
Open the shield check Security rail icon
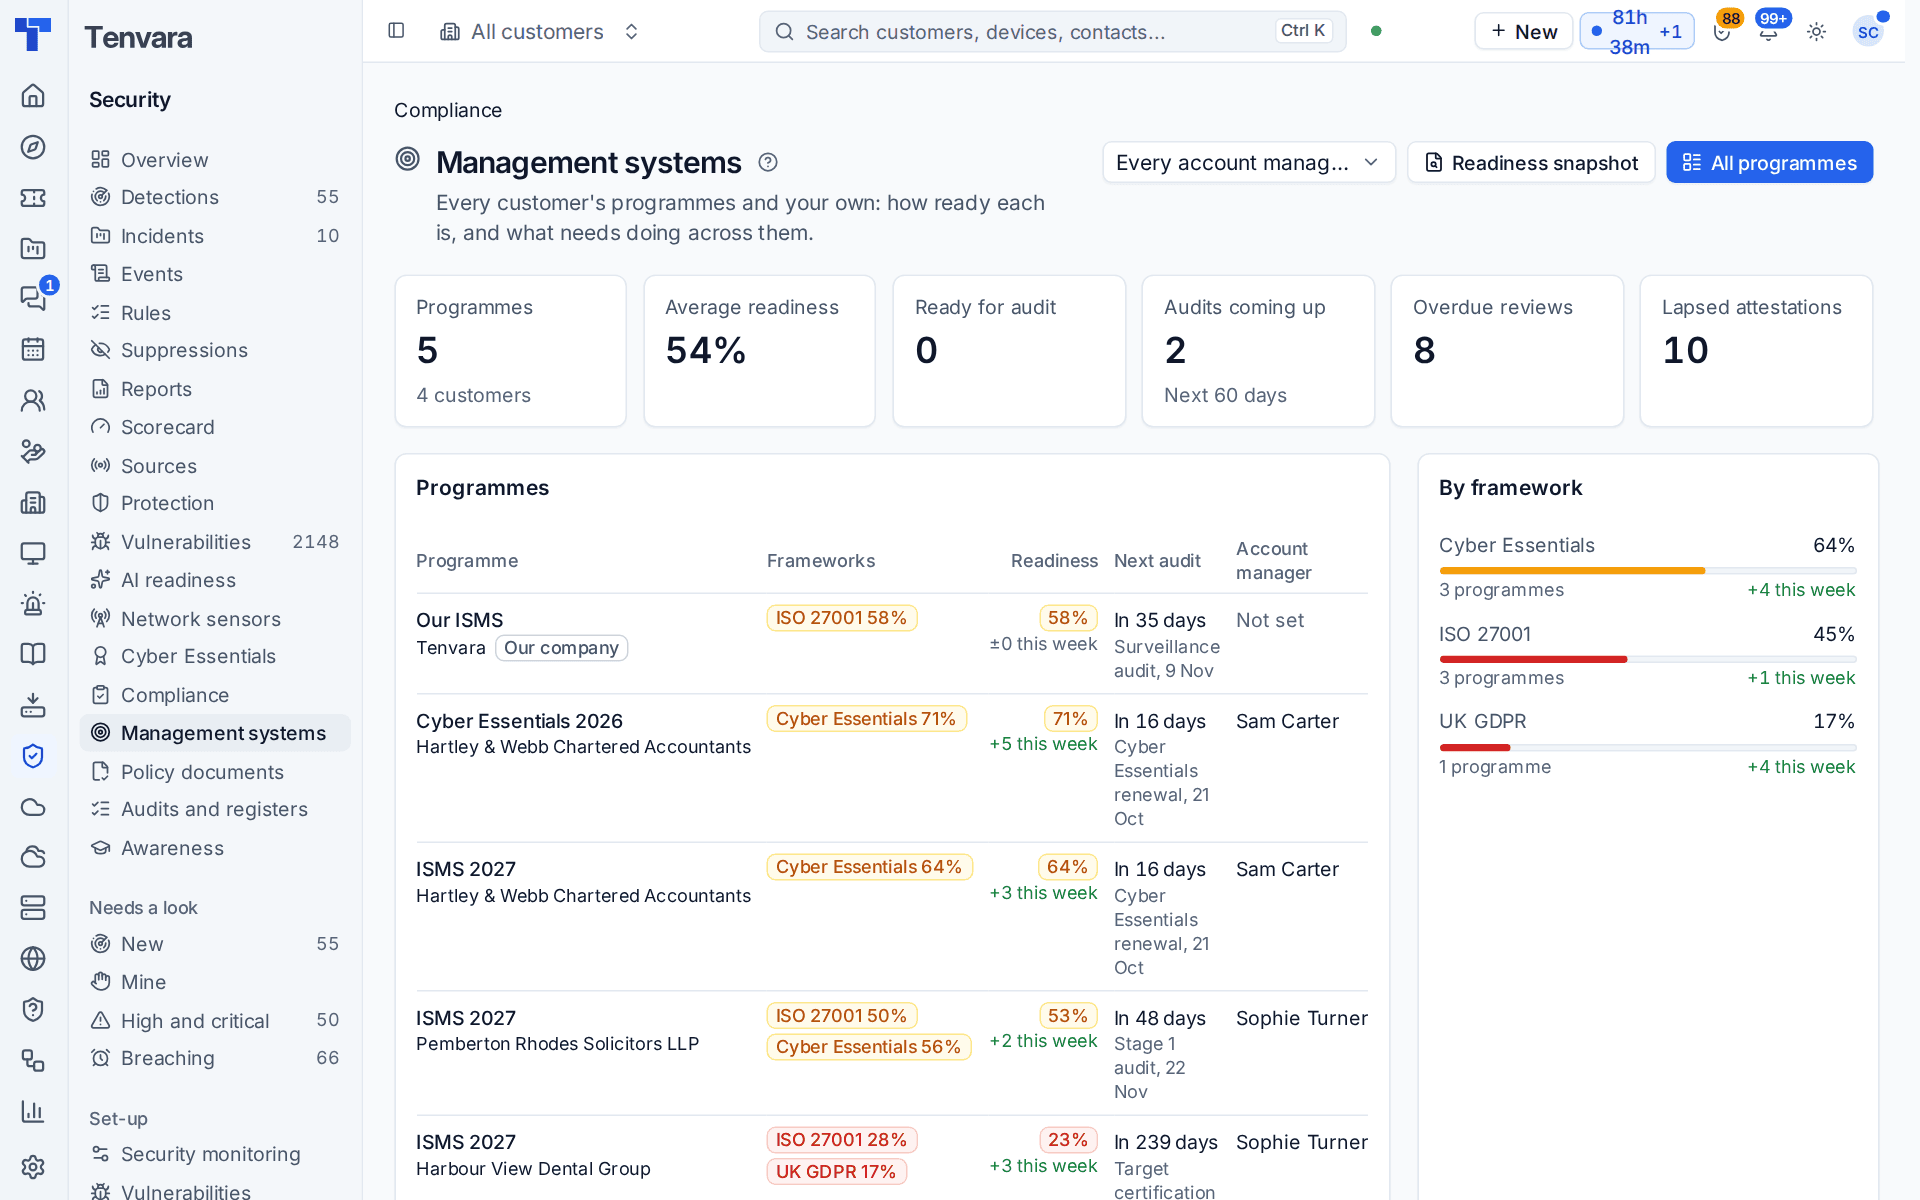pyautogui.click(x=33, y=756)
